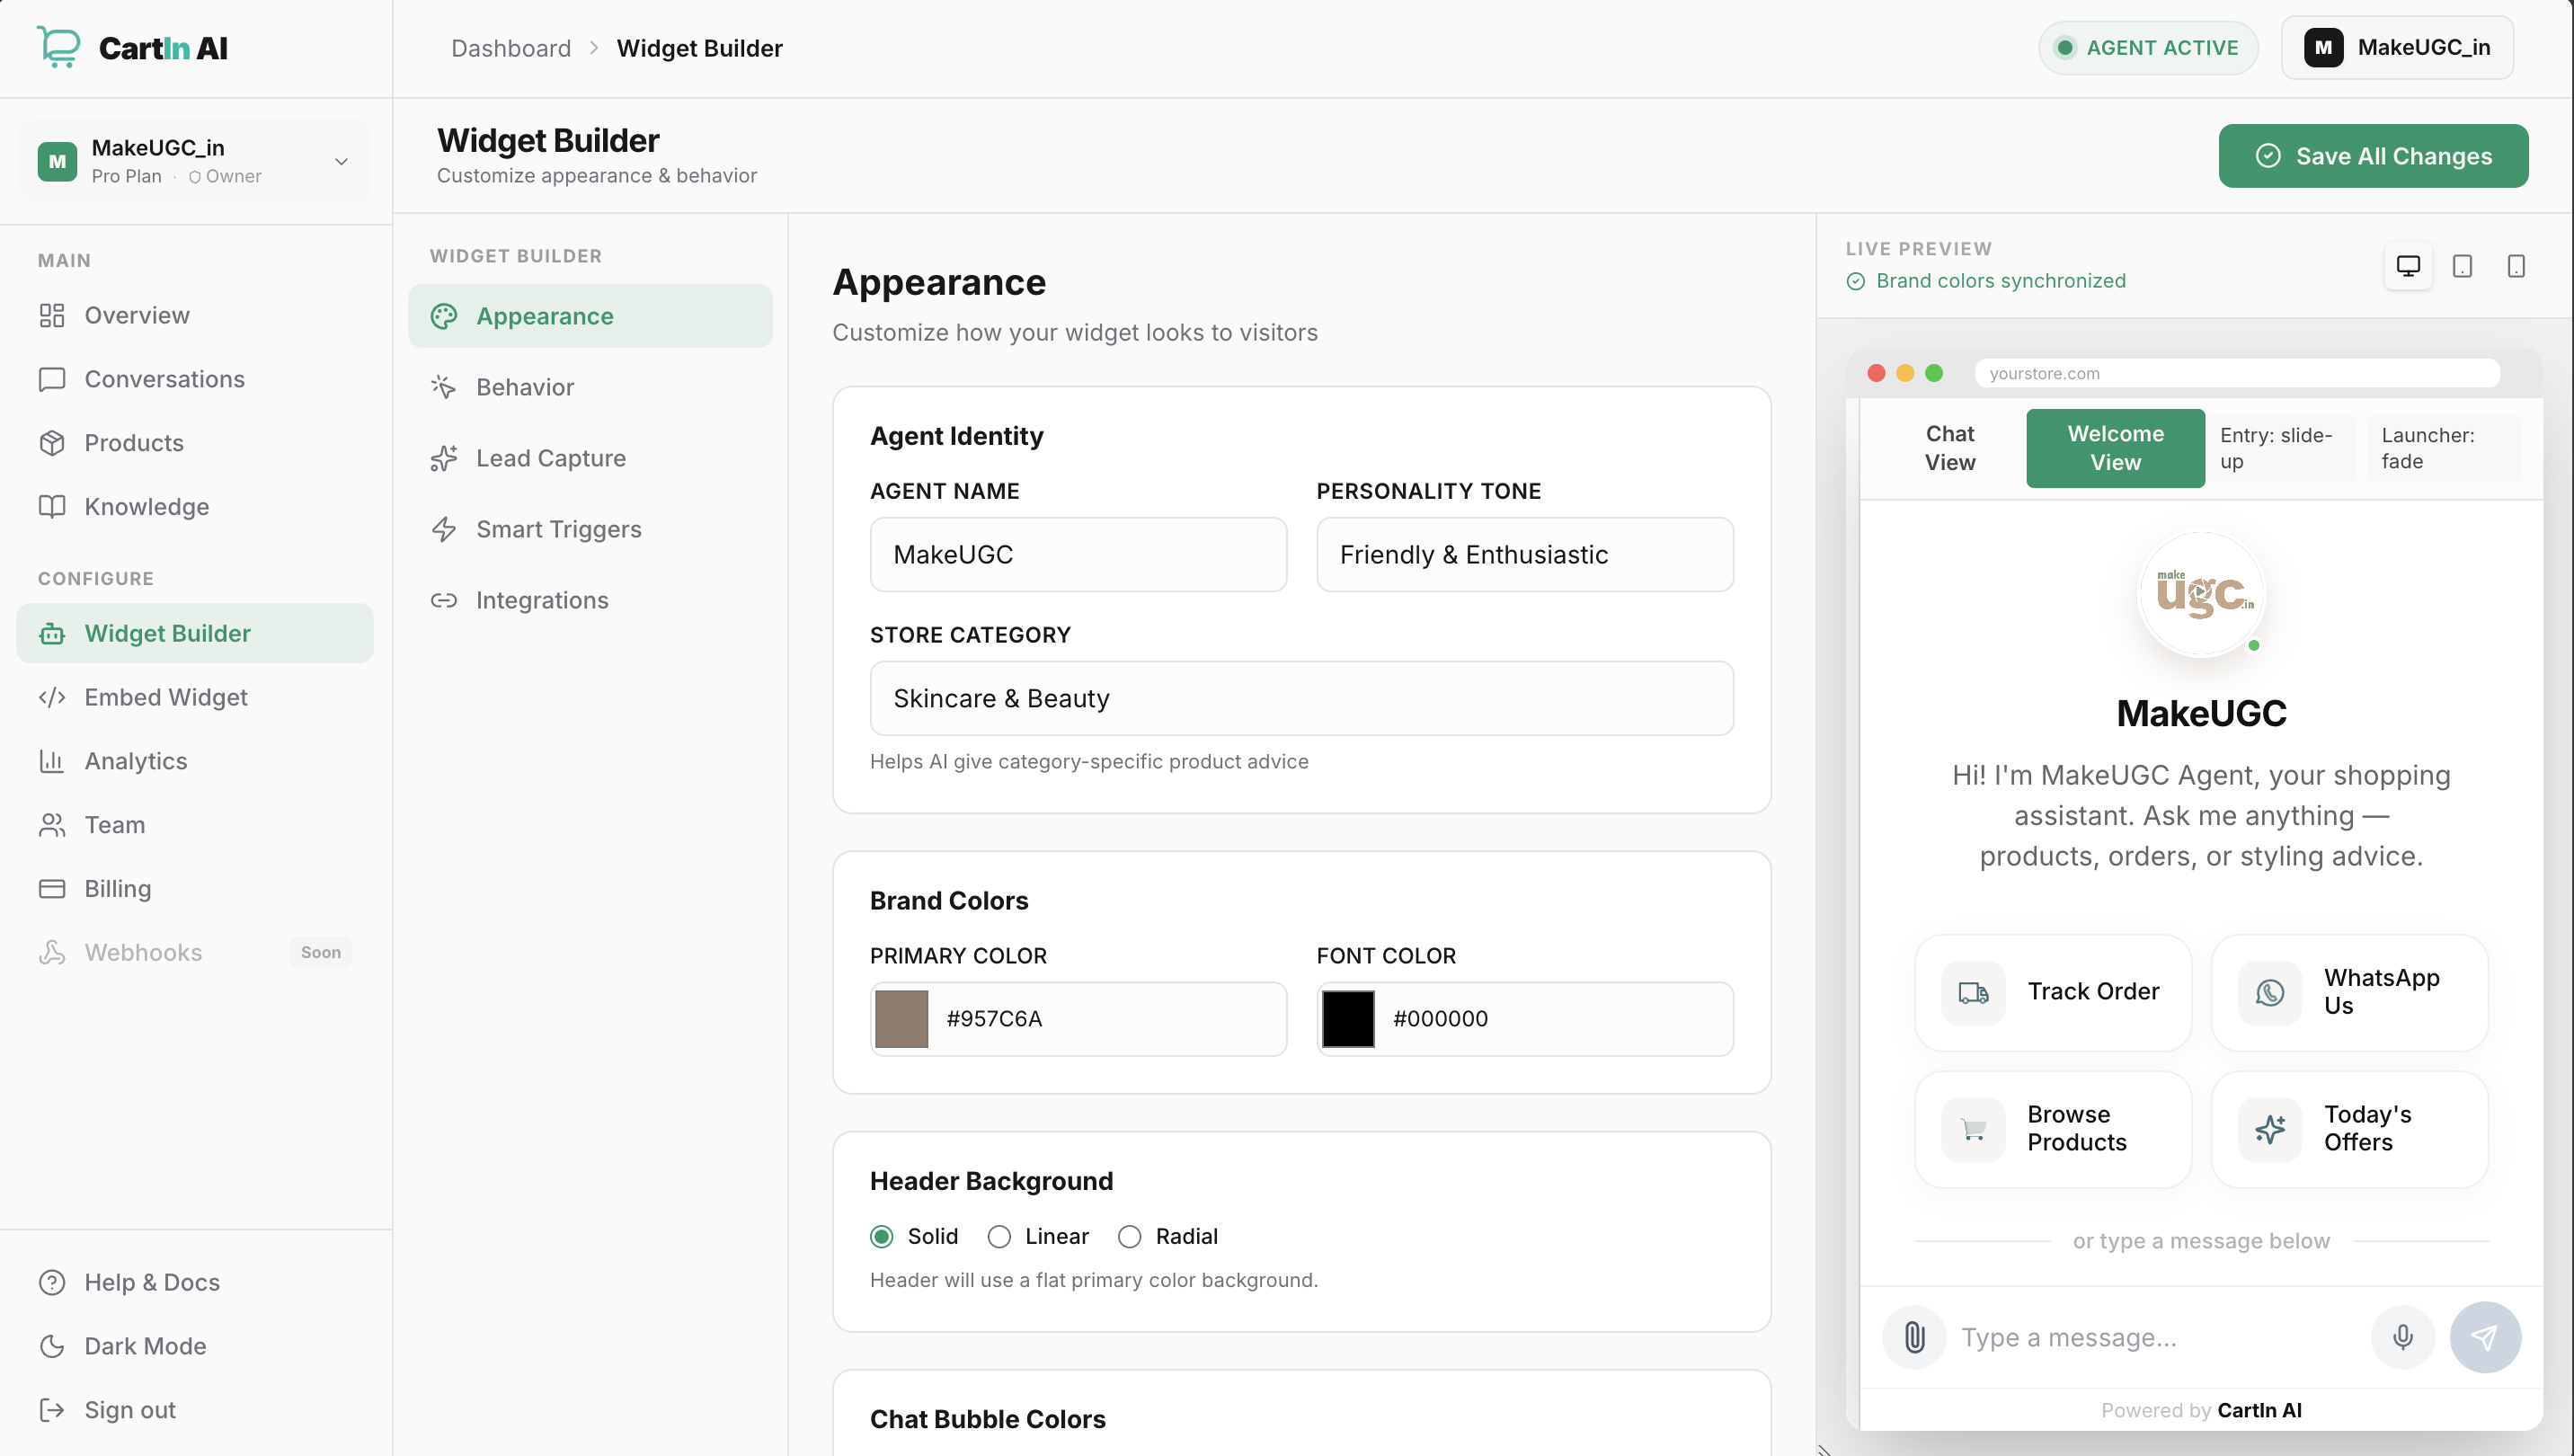
Task: Open the MakeUGC_in account menu in header
Action: [x=2397, y=47]
